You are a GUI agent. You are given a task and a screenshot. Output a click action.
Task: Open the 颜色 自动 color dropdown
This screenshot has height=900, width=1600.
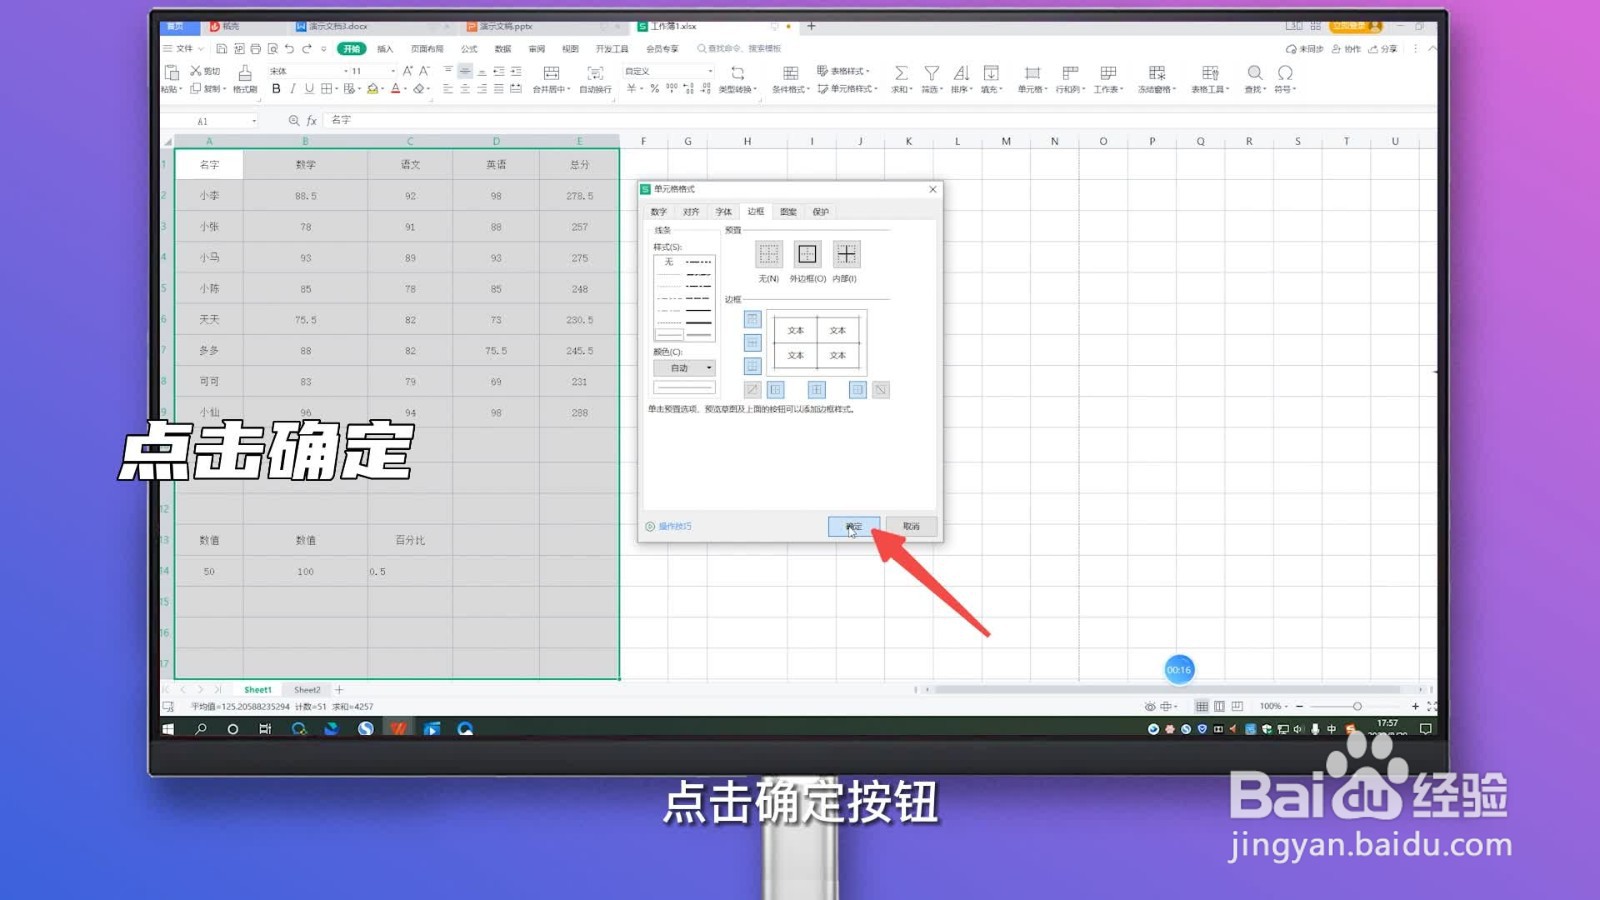coord(685,368)
